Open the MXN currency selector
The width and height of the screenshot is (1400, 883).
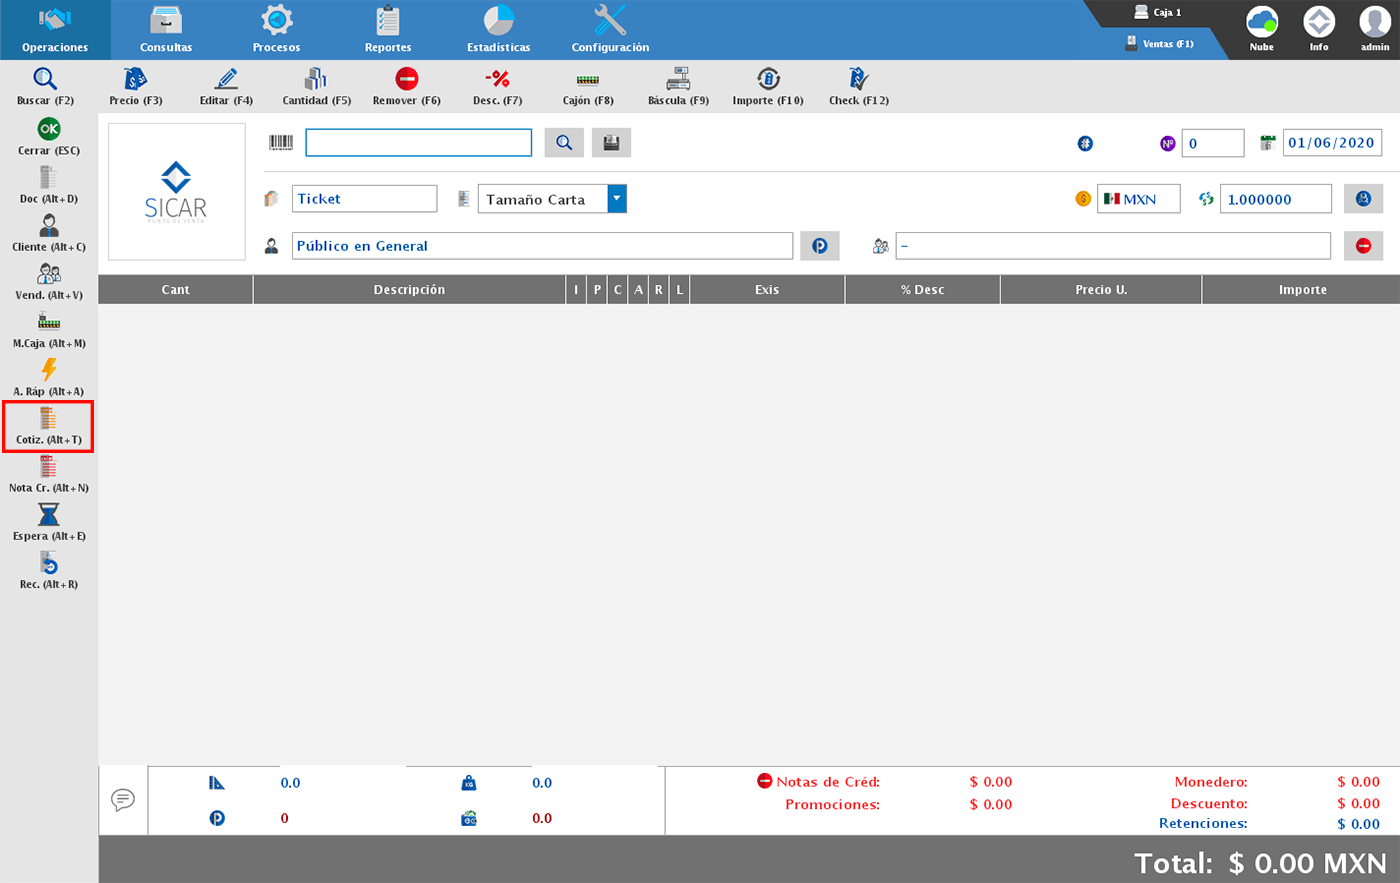pos(1138,199)
